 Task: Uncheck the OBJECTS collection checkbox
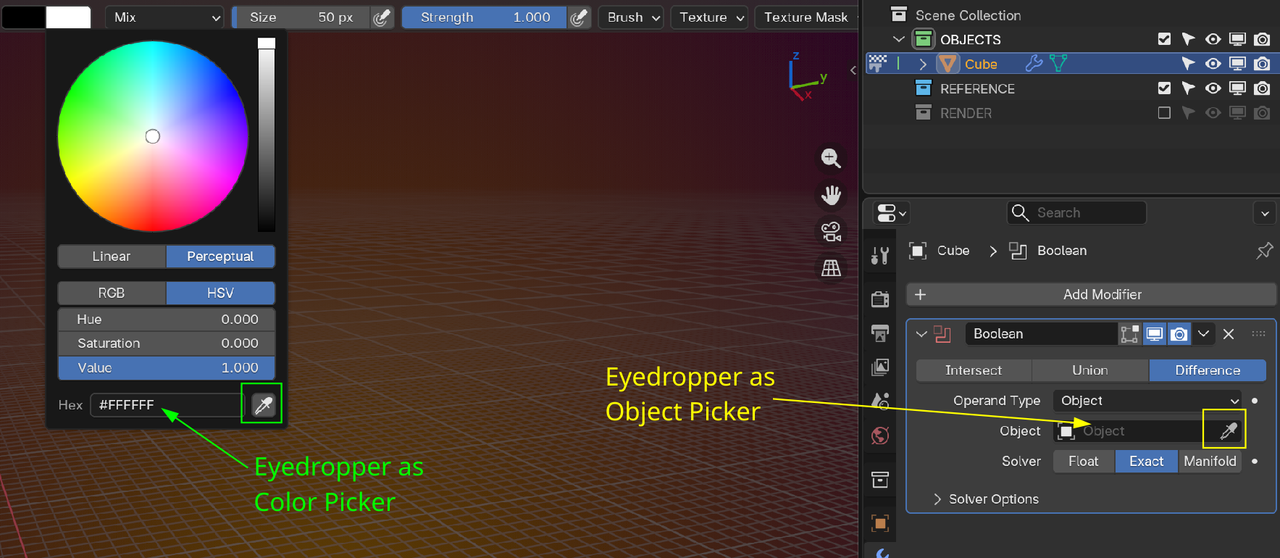tap(1164, 40)
